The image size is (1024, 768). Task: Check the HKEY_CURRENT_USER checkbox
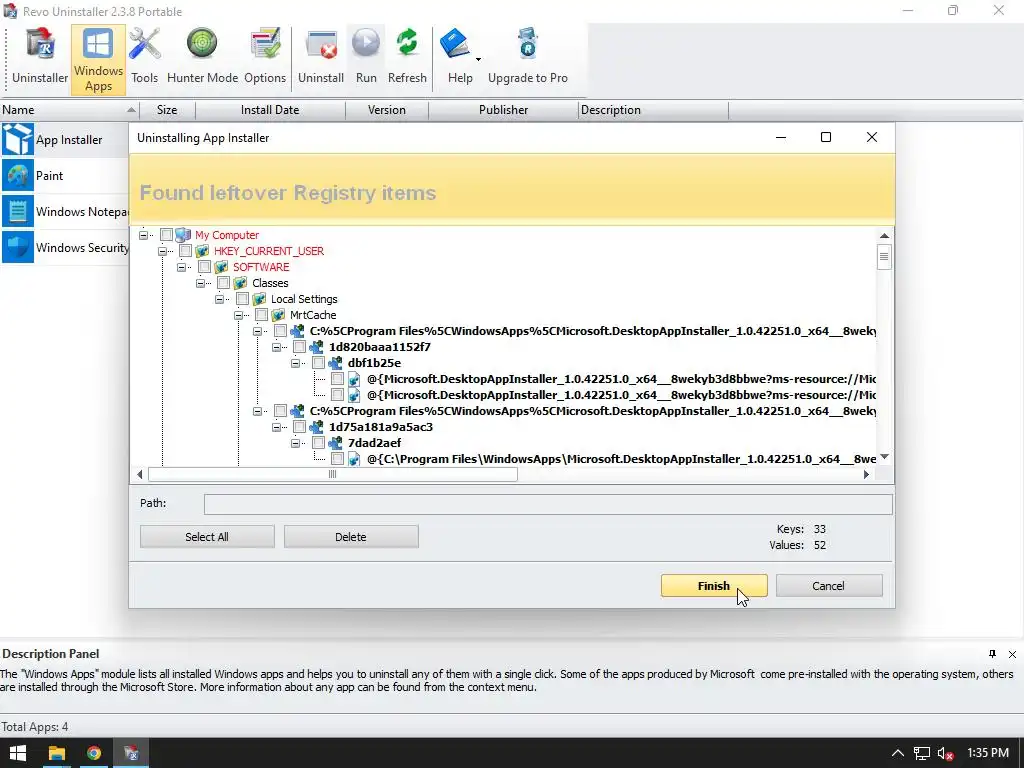[185, 251]
